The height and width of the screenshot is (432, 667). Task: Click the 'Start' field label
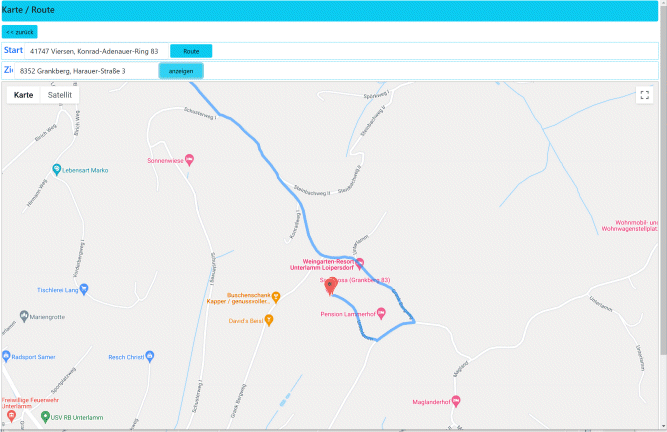pyautogui.click(x=13, y=50)
